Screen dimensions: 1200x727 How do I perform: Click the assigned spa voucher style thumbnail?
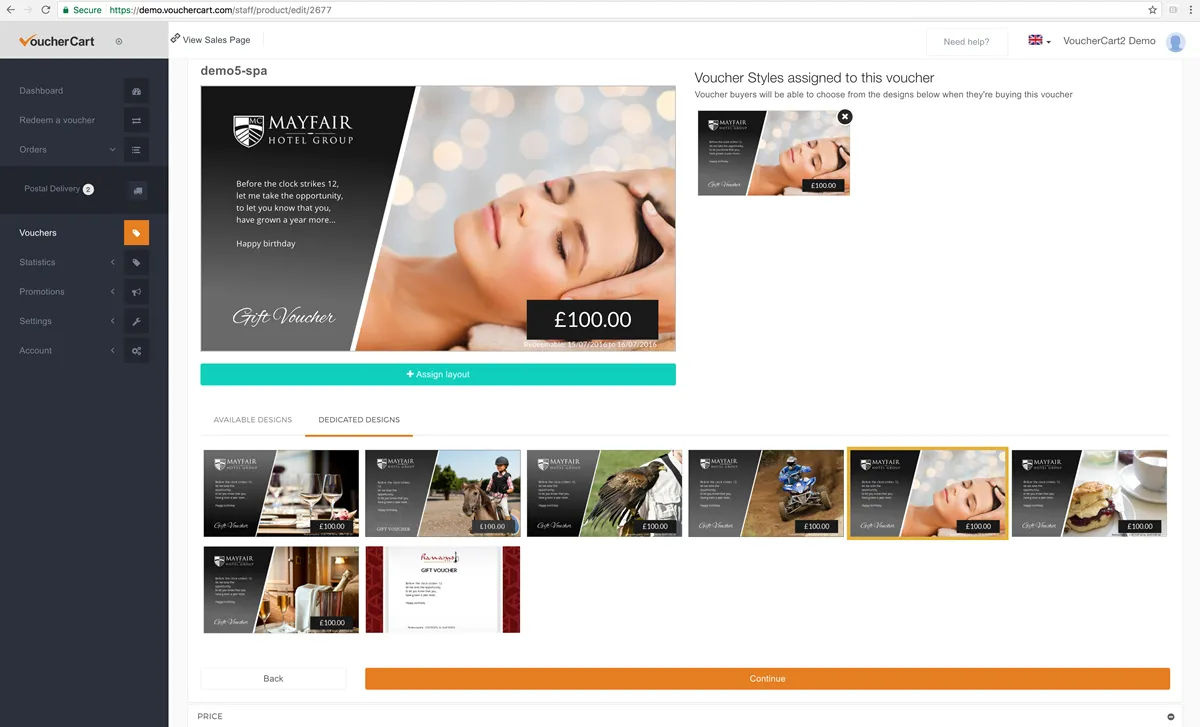[774, 152]
